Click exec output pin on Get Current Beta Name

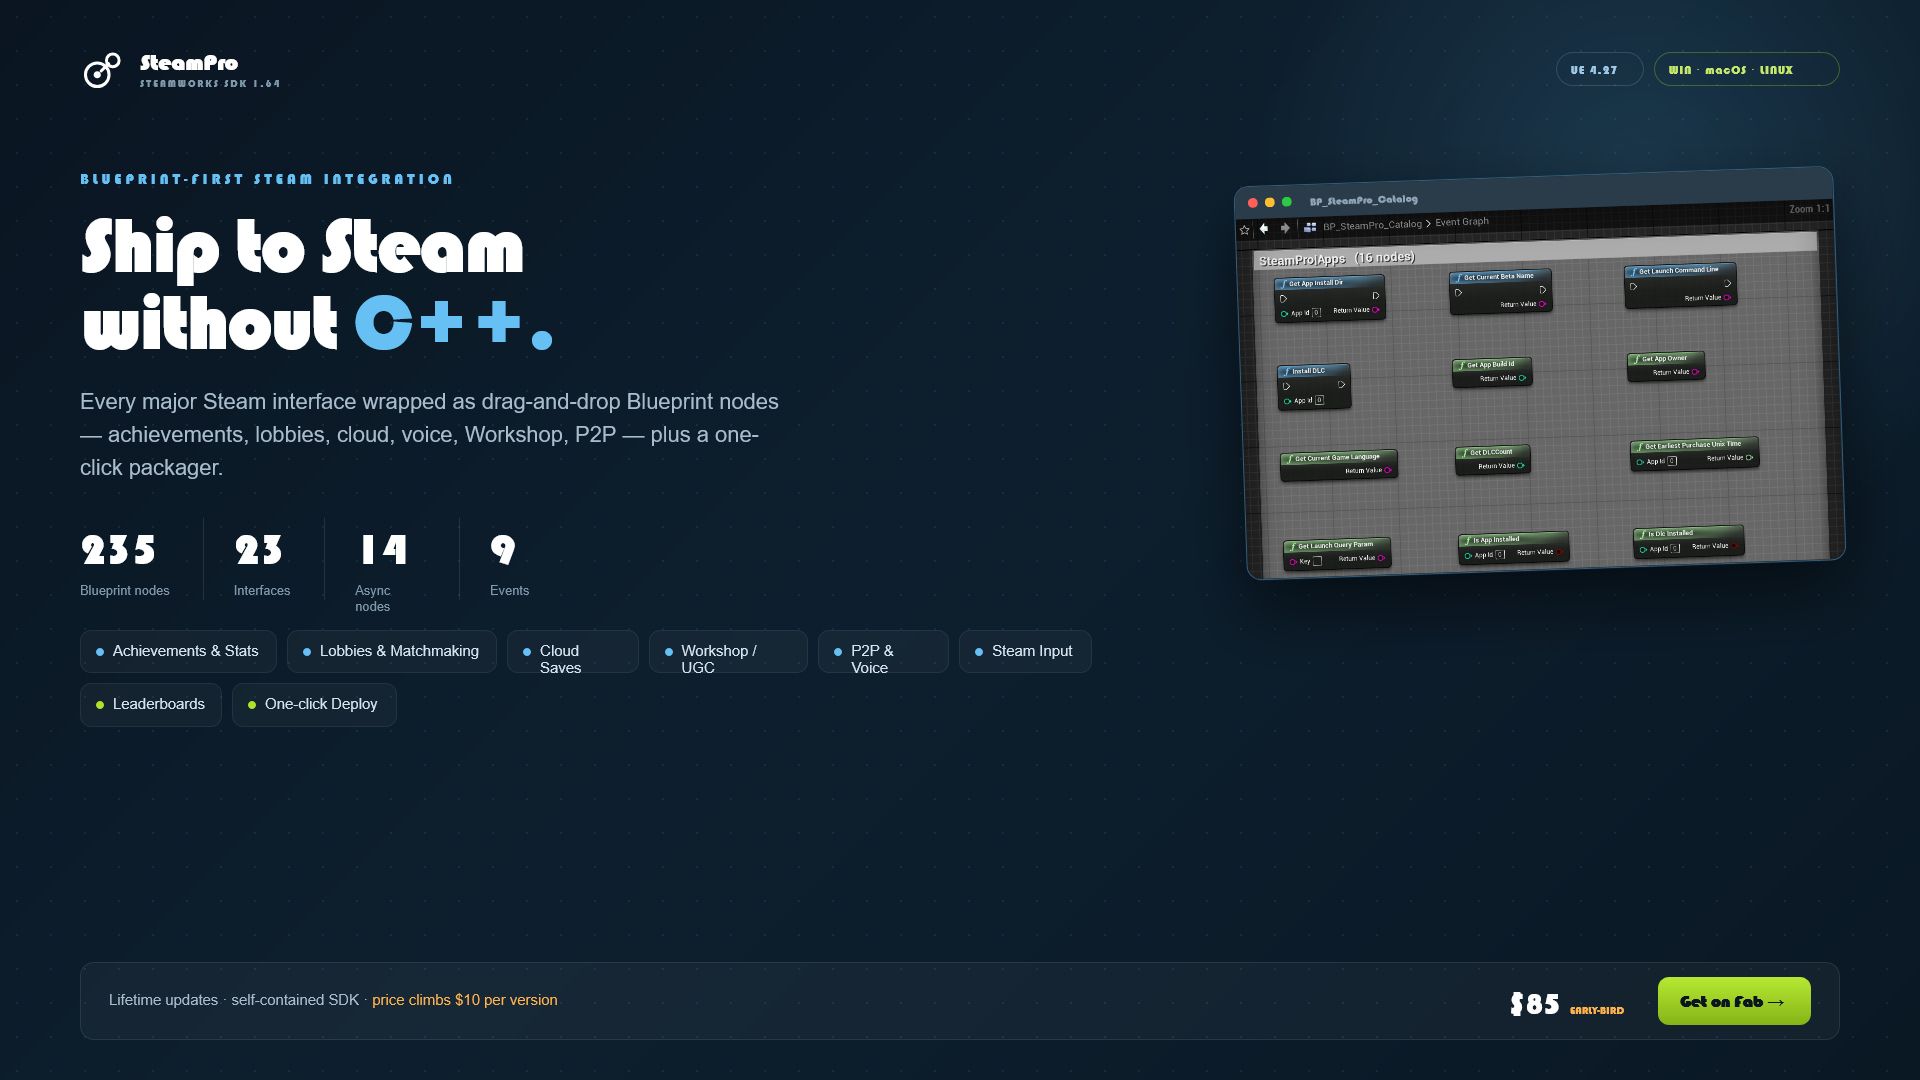(x=1543, y=290)
